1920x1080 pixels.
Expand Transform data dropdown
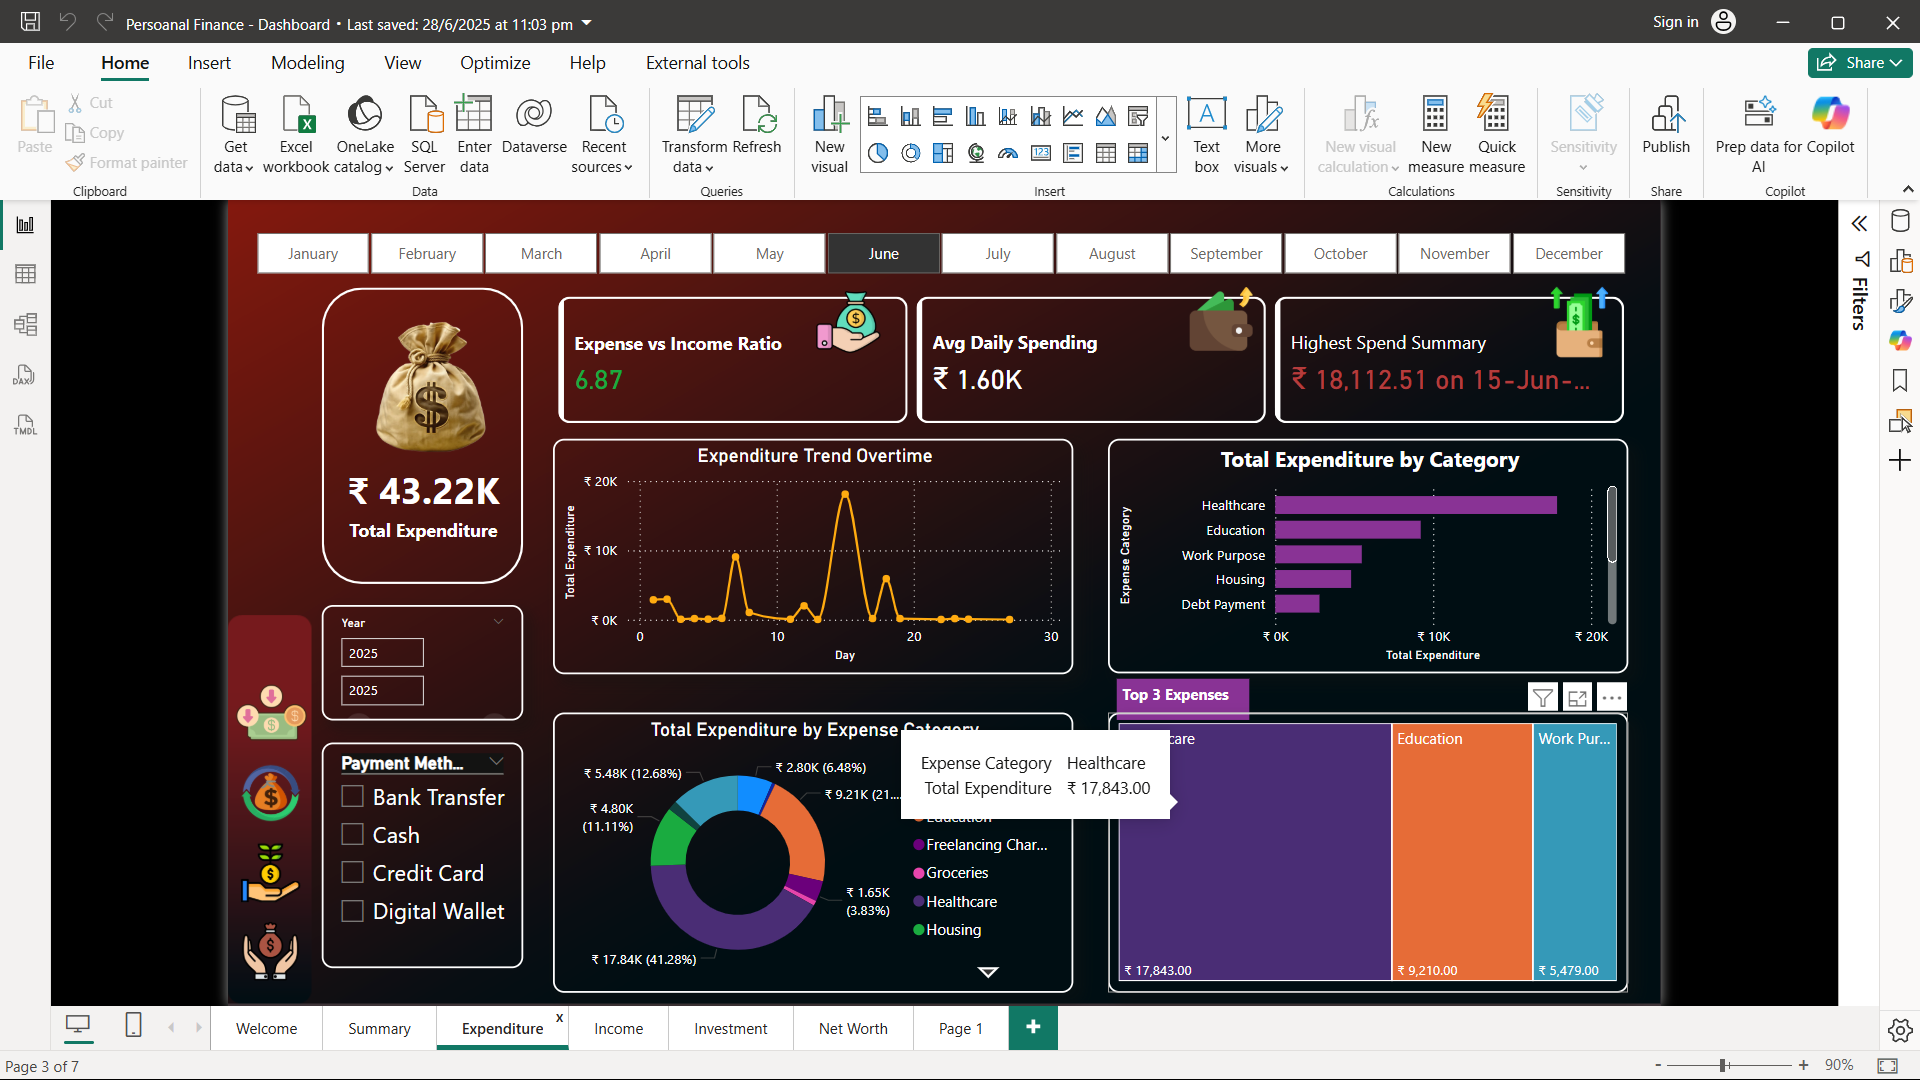(694, 167)
